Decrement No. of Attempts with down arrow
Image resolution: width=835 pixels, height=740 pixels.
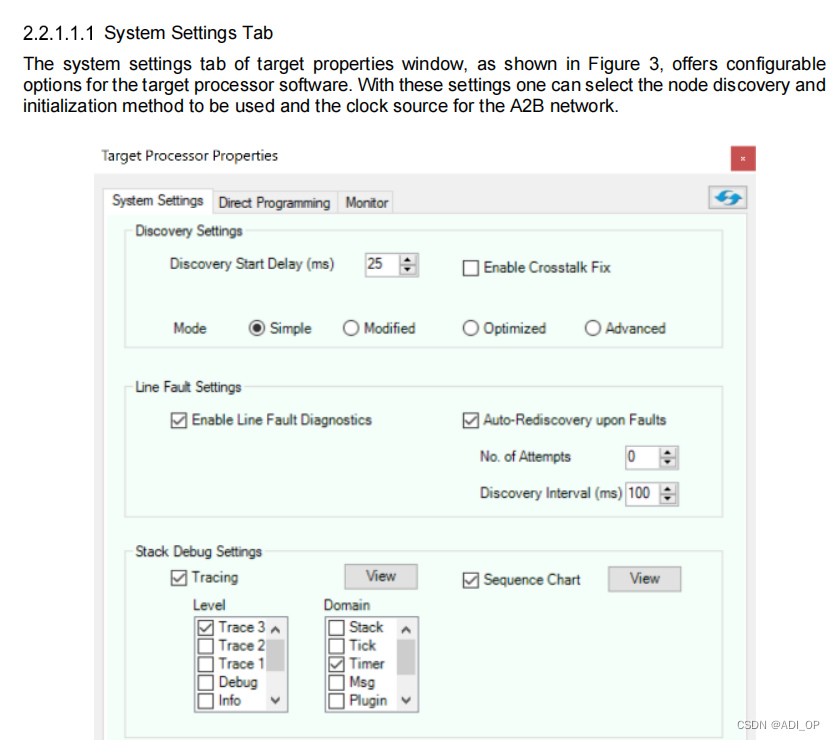tap(668, 462)
